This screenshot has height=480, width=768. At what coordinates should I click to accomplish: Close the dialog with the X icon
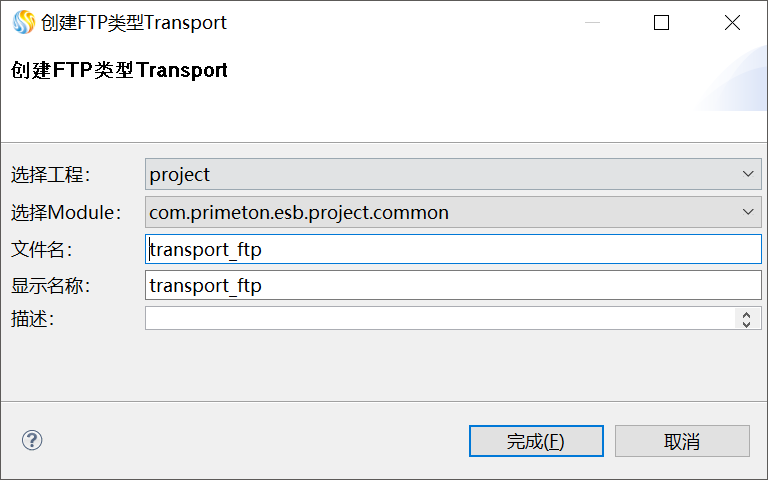732,22
